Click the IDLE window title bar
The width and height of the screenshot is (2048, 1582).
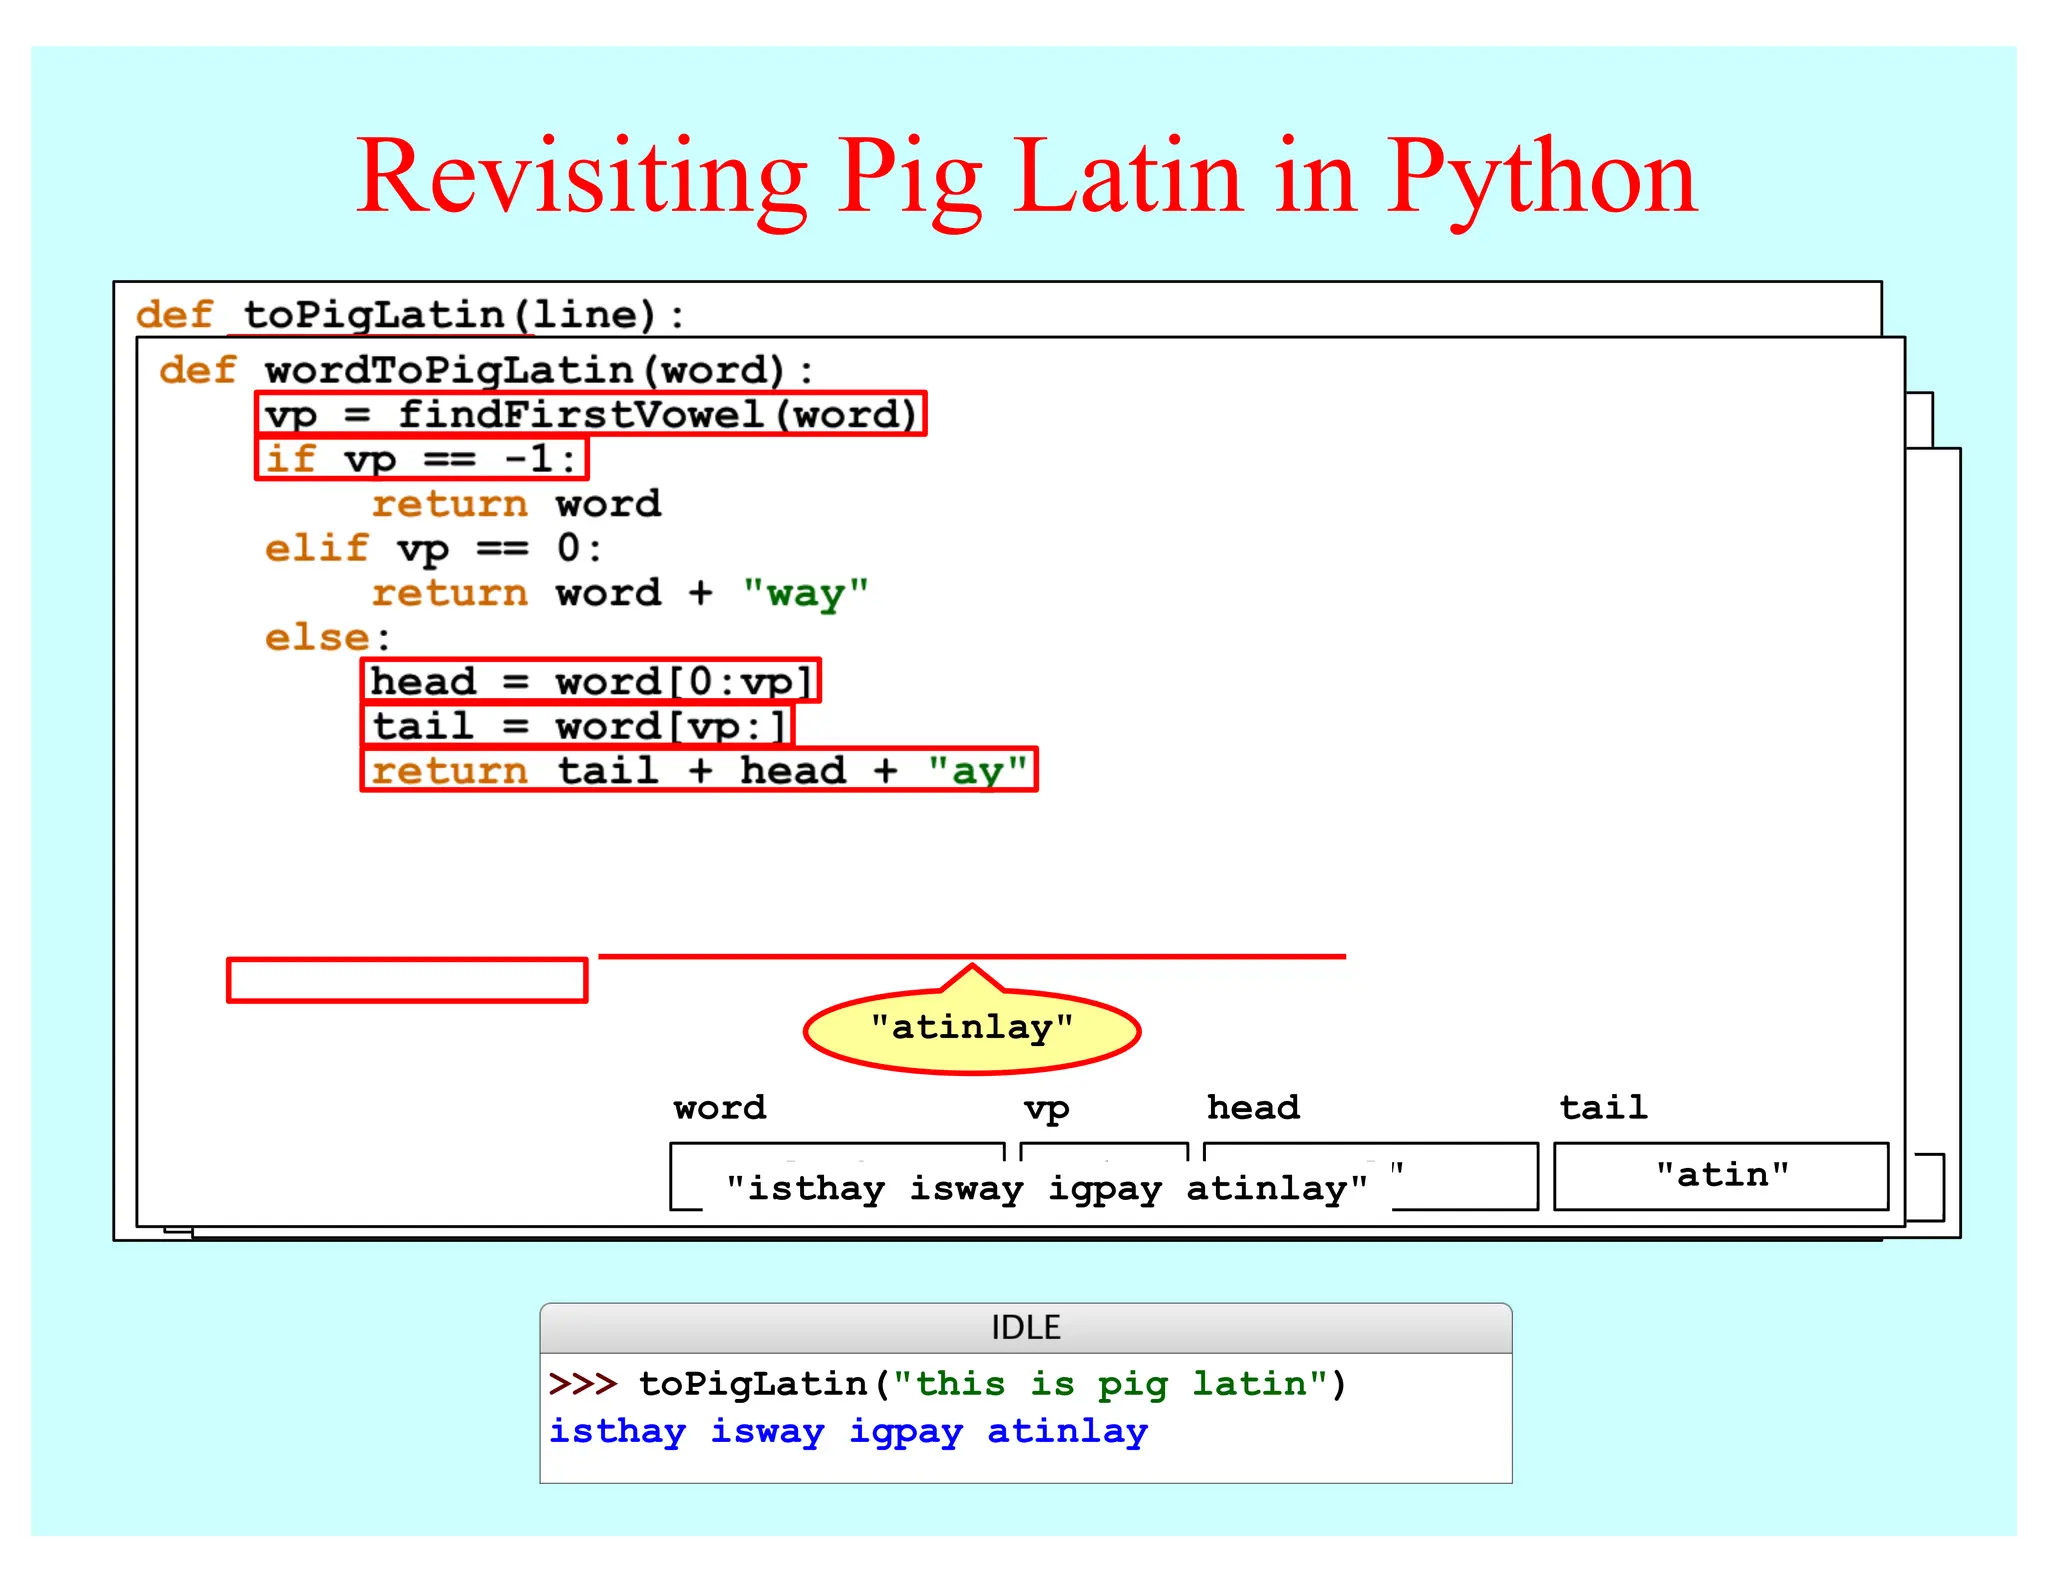pyautogui.click(x=1026, y=1328)
